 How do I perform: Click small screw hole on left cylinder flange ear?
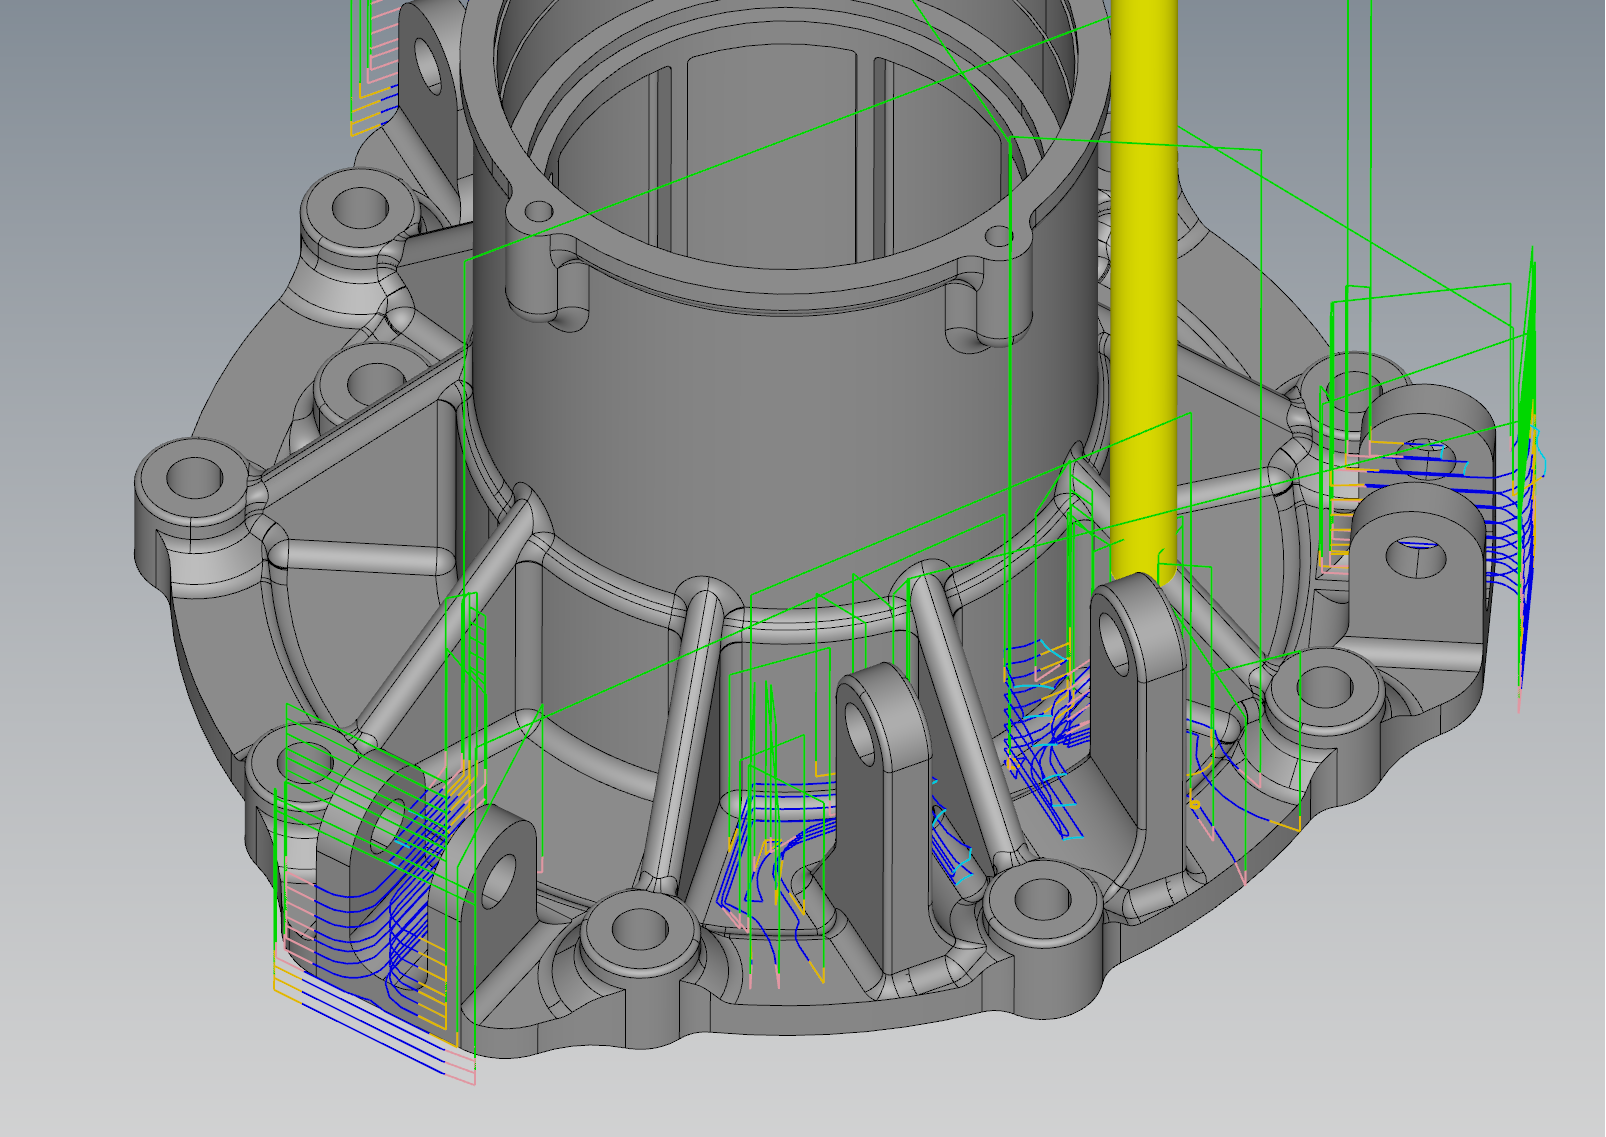539,211
